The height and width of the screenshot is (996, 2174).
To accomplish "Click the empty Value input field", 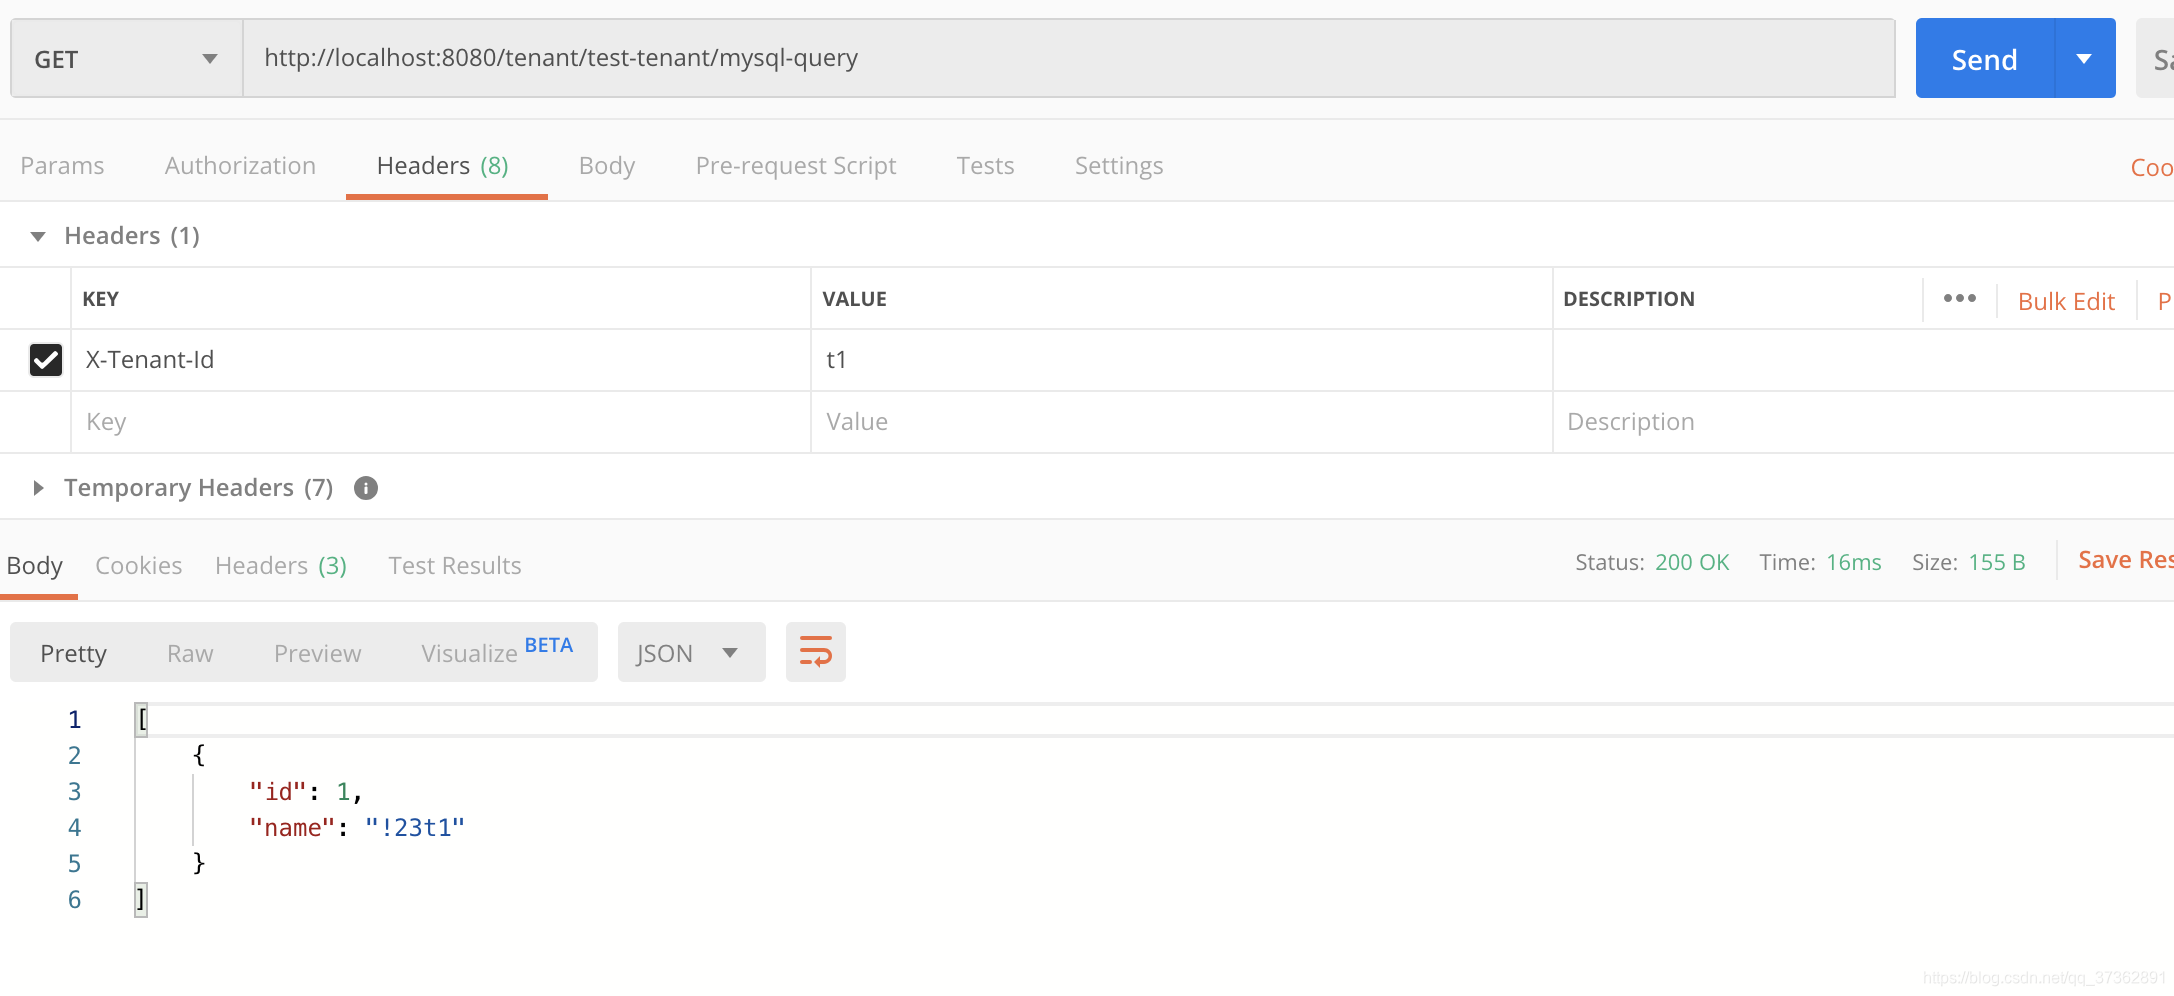I will coord(1182,422).
